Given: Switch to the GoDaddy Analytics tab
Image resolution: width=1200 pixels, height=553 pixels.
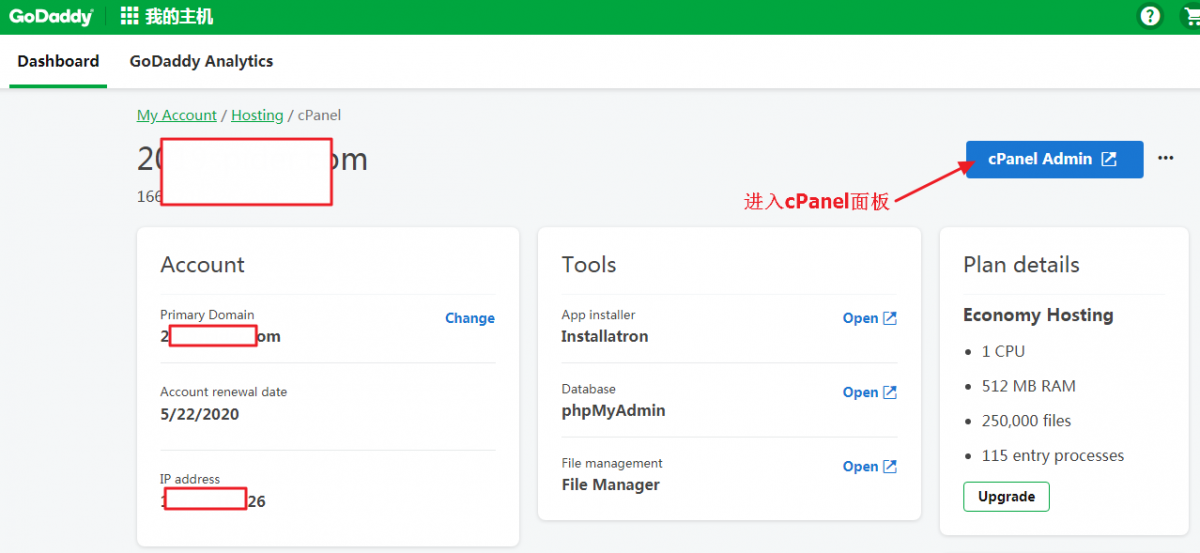Looking at the screenshot, I should click(x=201, y=61).
